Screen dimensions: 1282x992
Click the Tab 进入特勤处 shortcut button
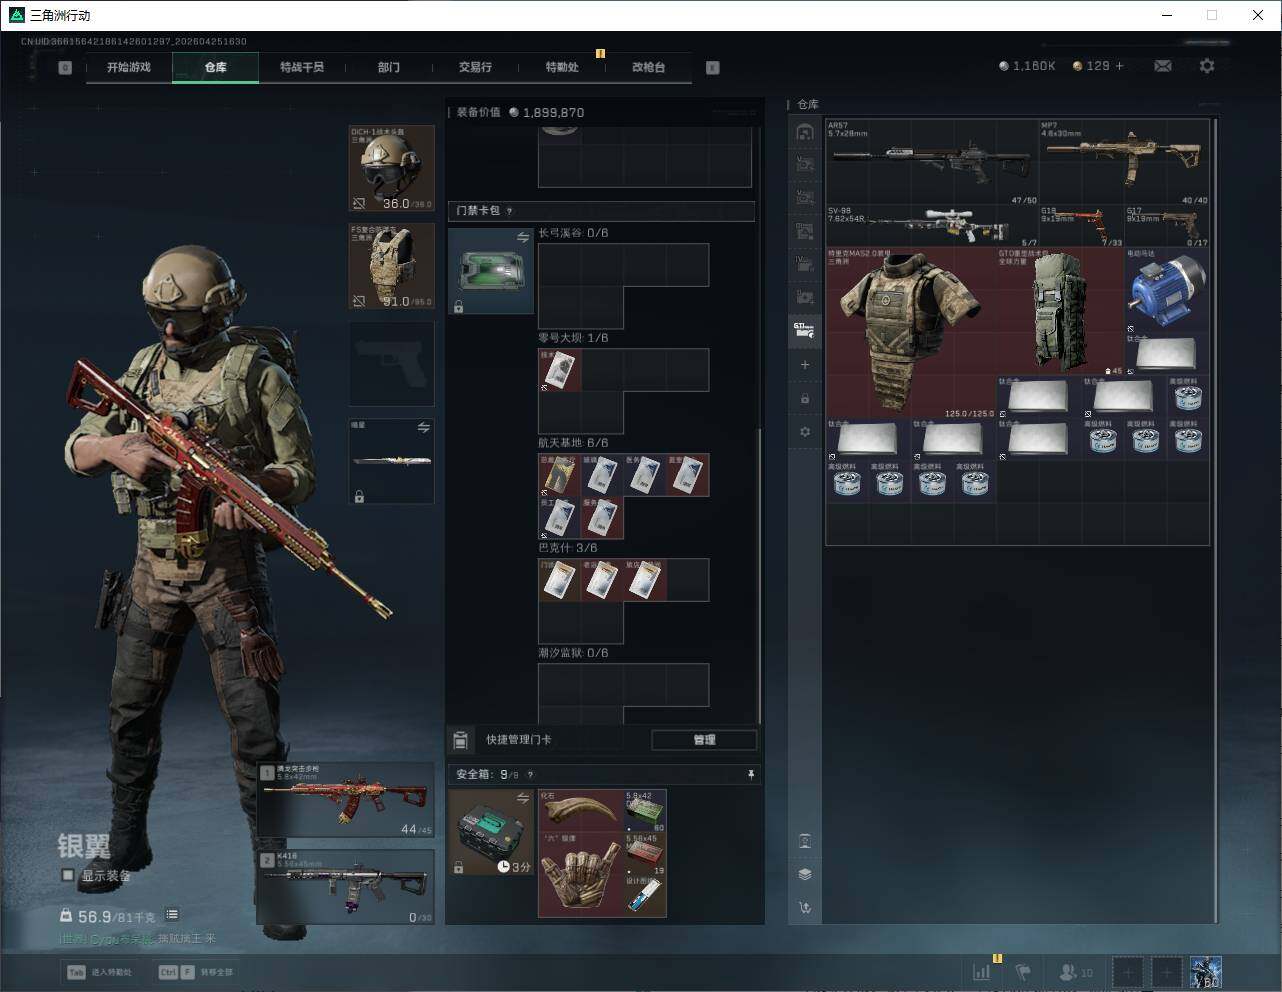[x=99, y=972]
